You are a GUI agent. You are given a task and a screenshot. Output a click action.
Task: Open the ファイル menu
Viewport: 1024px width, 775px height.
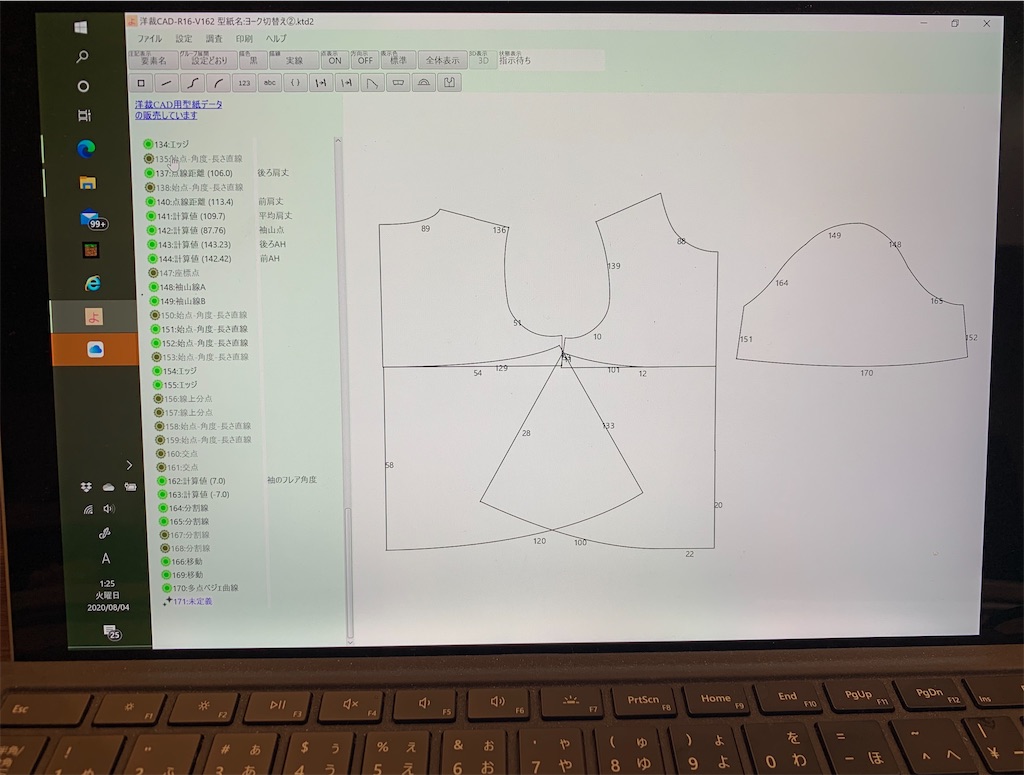coord(149,39)
